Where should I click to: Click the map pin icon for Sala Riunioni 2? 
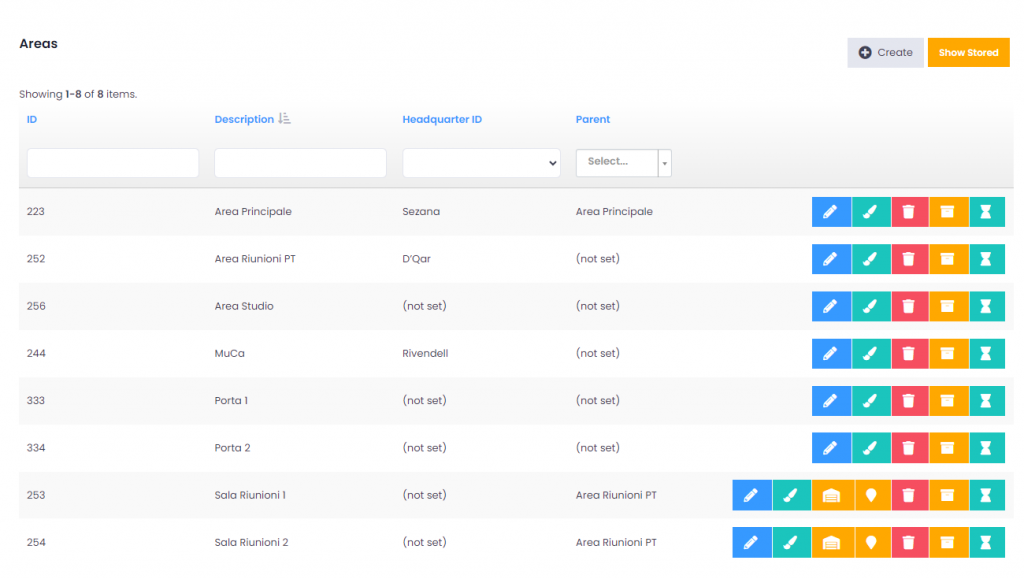(x=870, y=542)
